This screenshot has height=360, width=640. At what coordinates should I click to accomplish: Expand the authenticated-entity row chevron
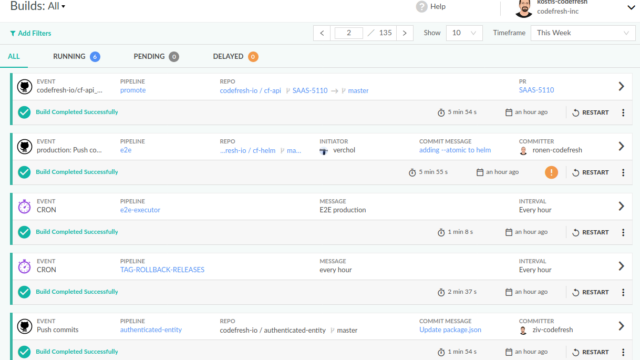(x=621, y=326)
